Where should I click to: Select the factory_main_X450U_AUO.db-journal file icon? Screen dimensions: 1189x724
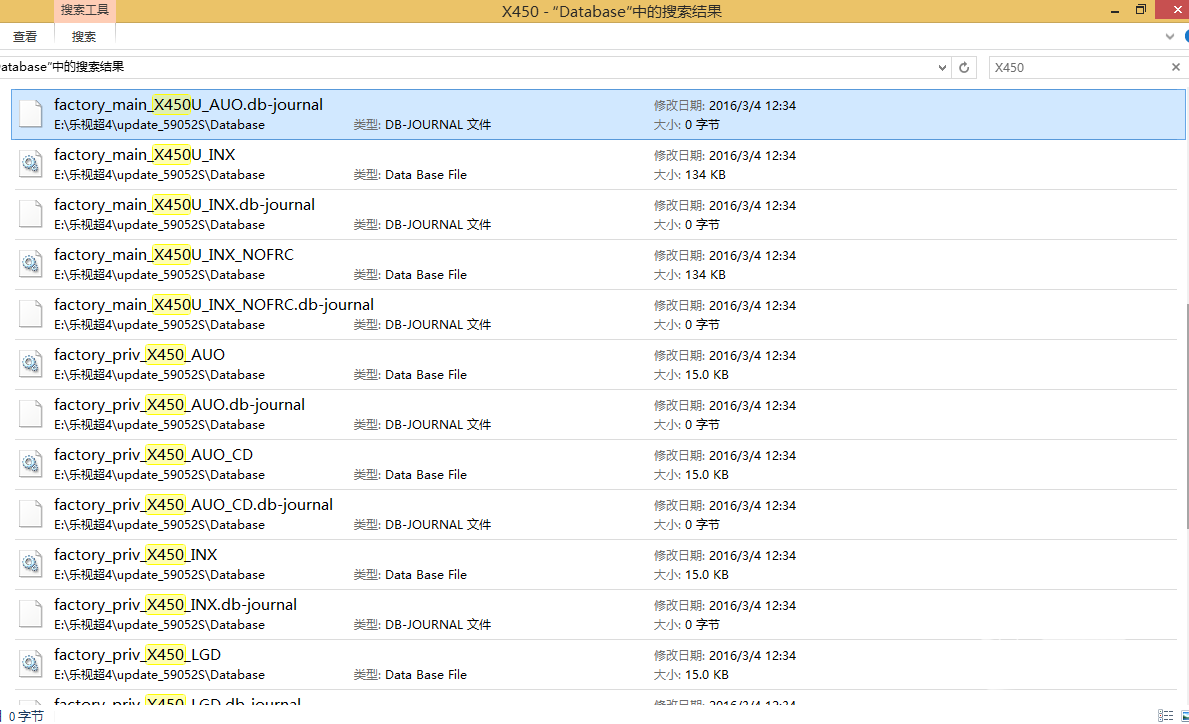(x=30, y=114)
